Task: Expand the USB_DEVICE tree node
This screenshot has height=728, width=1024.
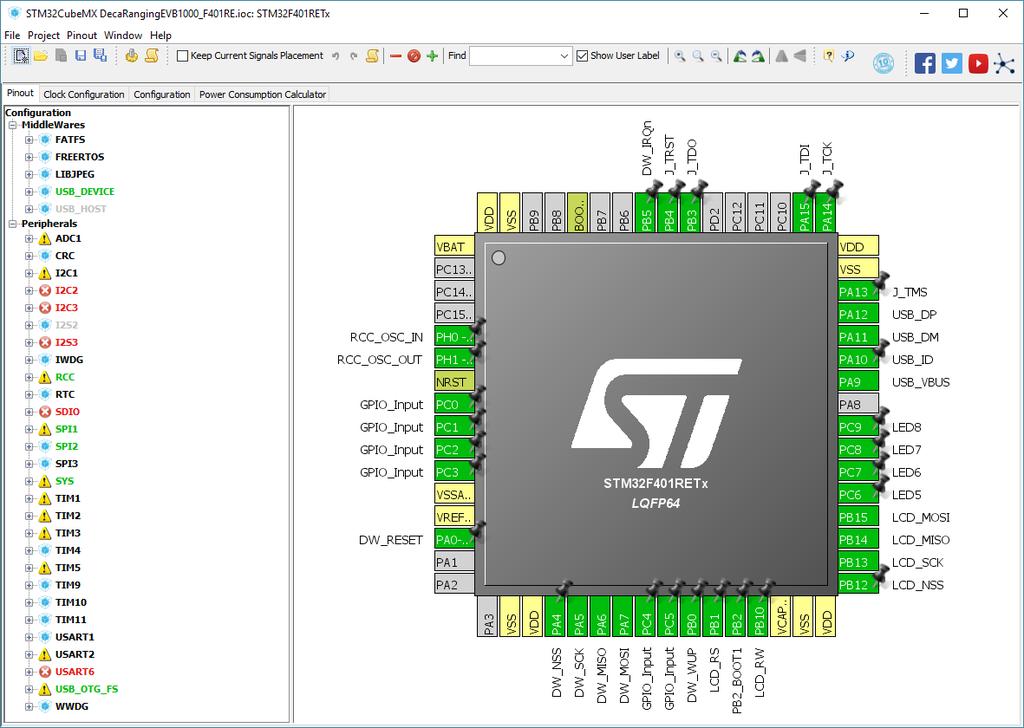Action: point(29,192)
